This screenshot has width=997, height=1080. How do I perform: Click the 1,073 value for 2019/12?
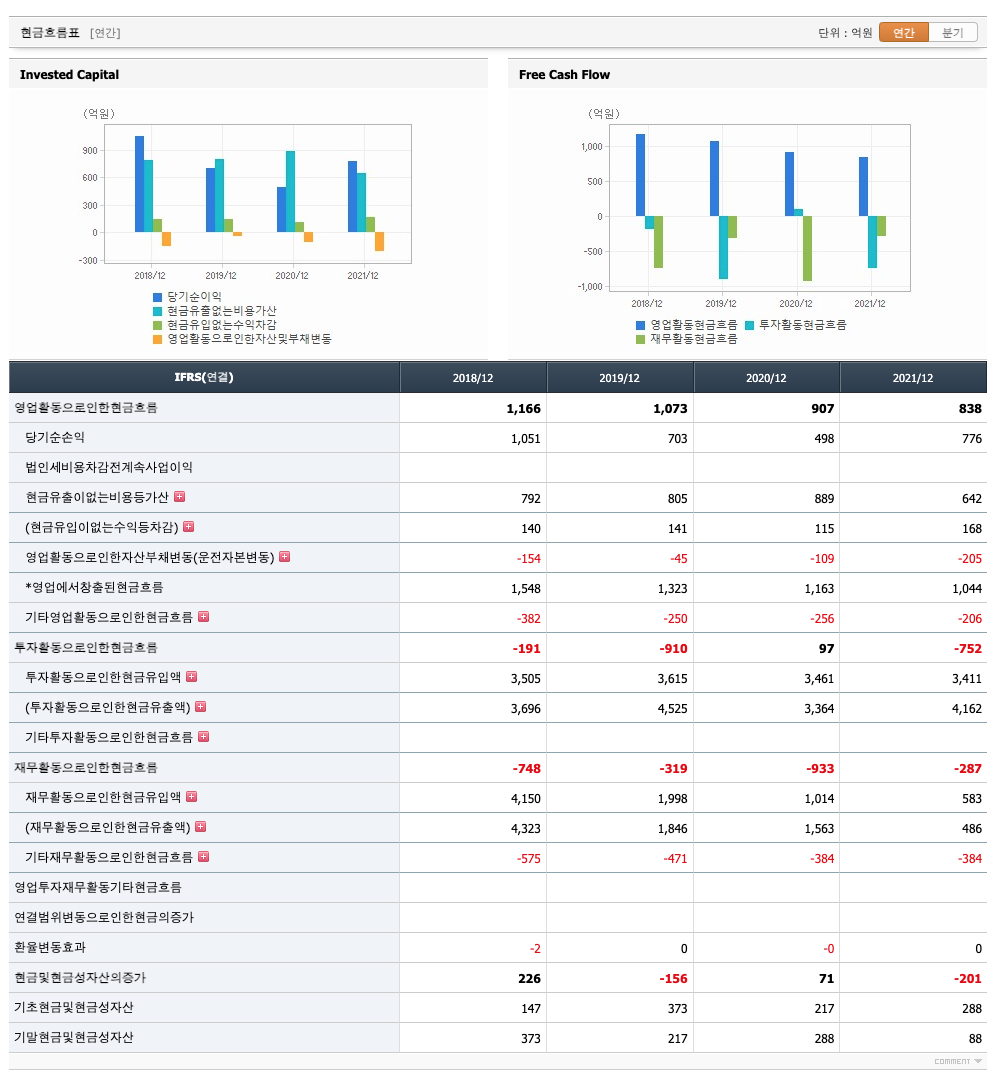[x=670, y=408]
